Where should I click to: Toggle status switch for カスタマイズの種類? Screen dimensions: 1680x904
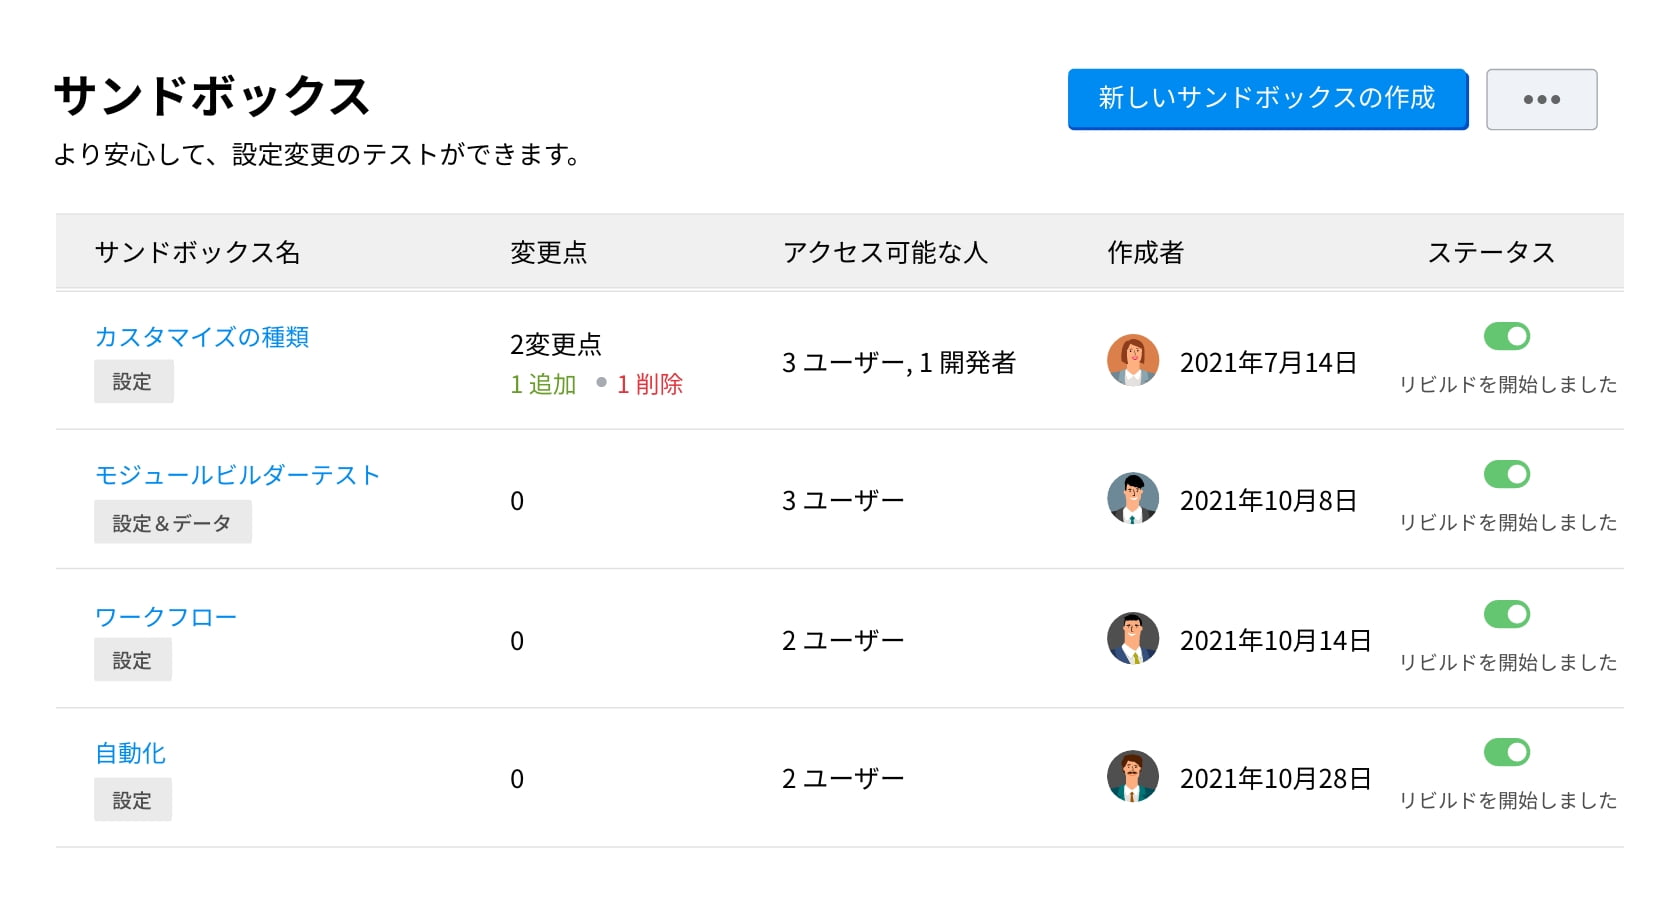(x=1507, y=337)
